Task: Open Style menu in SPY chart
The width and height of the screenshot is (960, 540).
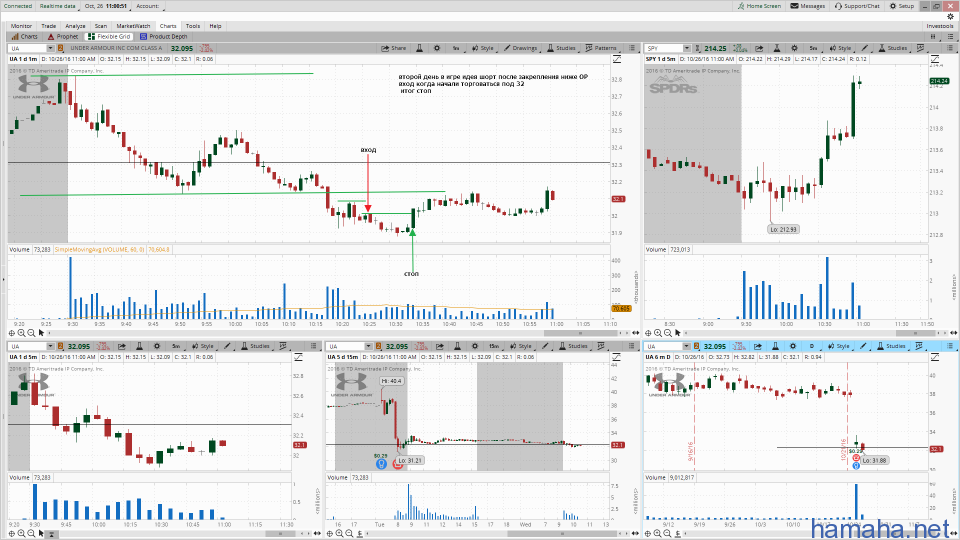Action: (x=841, y=48)
